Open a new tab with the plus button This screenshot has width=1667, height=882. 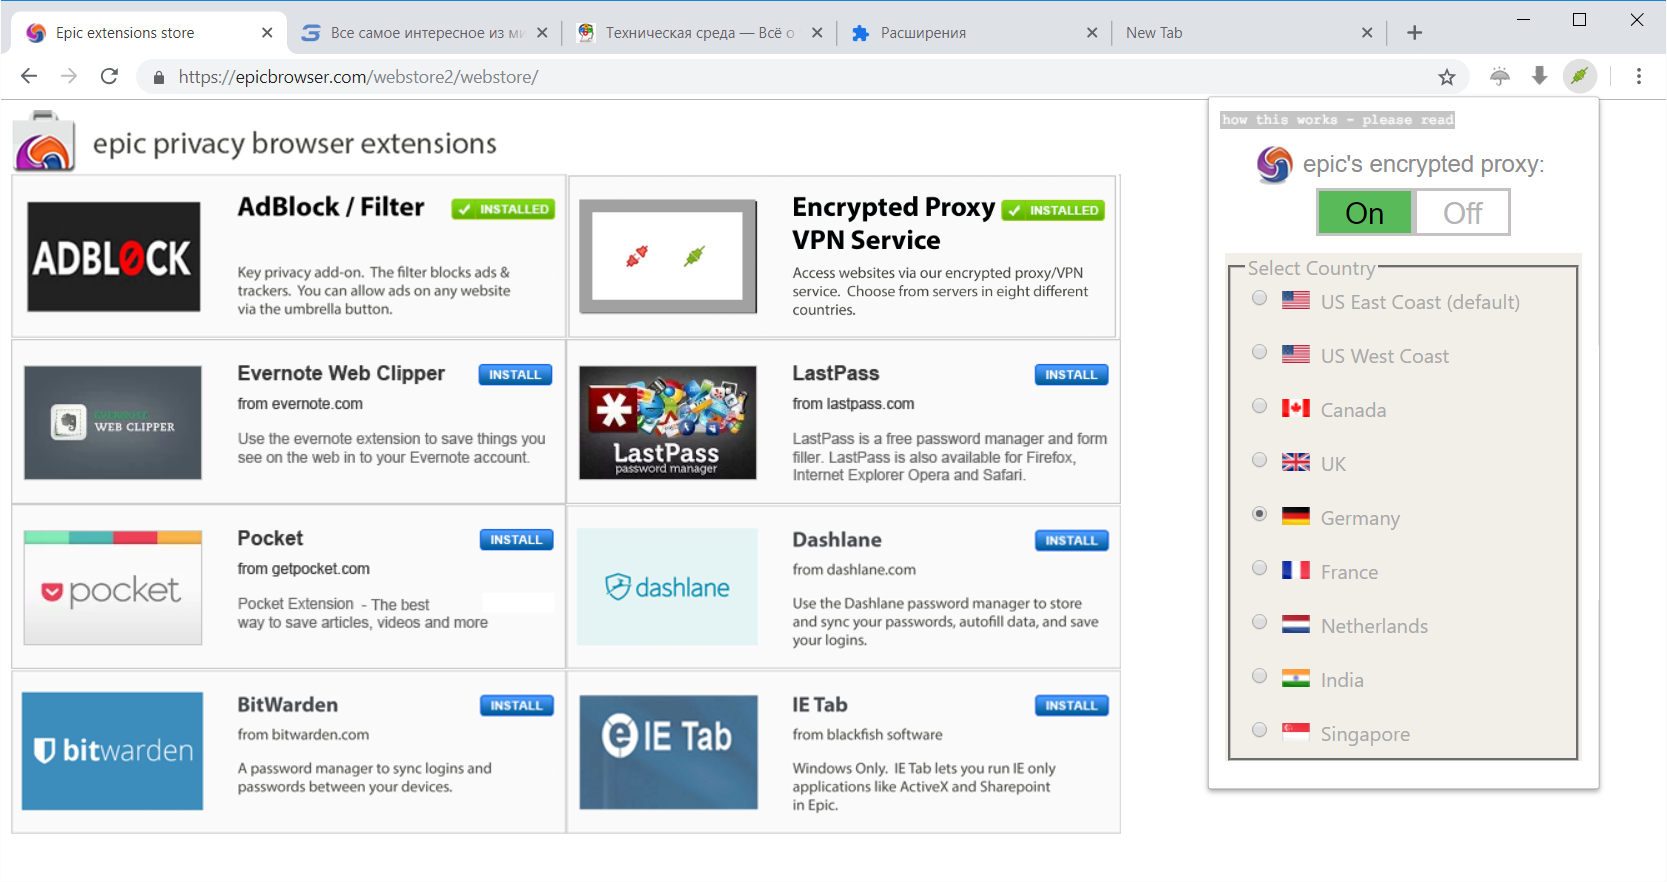coord(1414,33)
